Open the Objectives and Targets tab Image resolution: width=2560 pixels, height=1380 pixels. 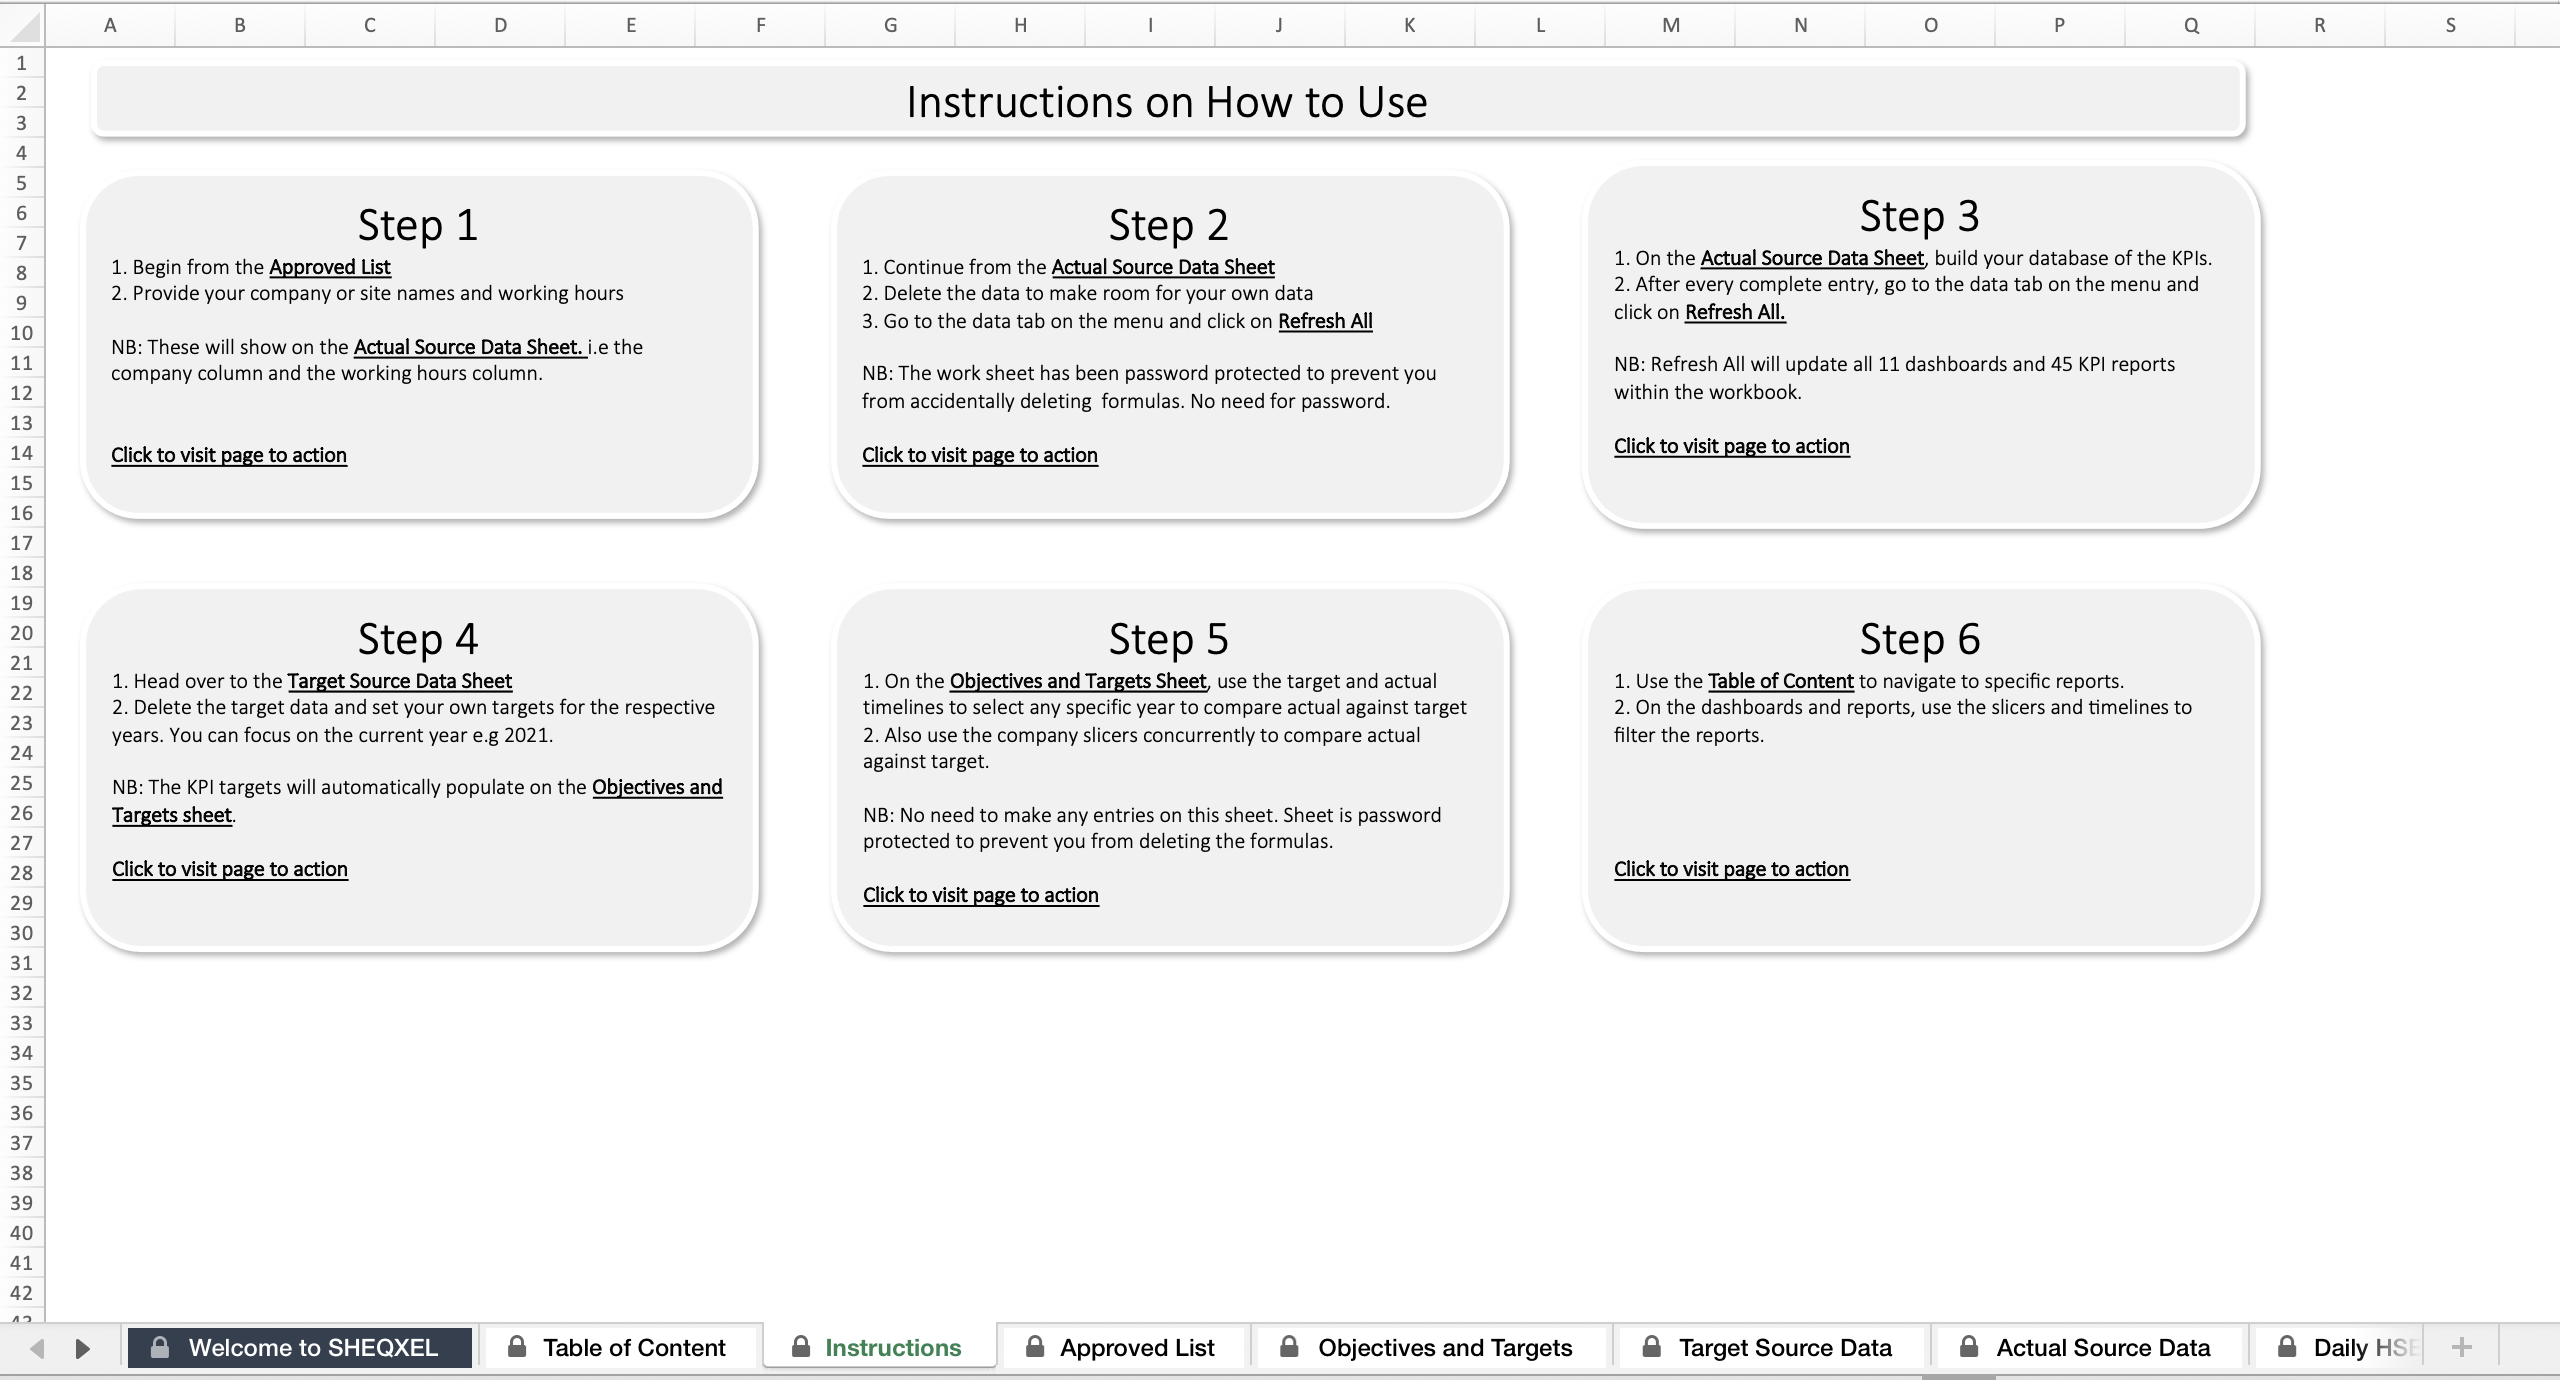[x=1430, y=1347]
